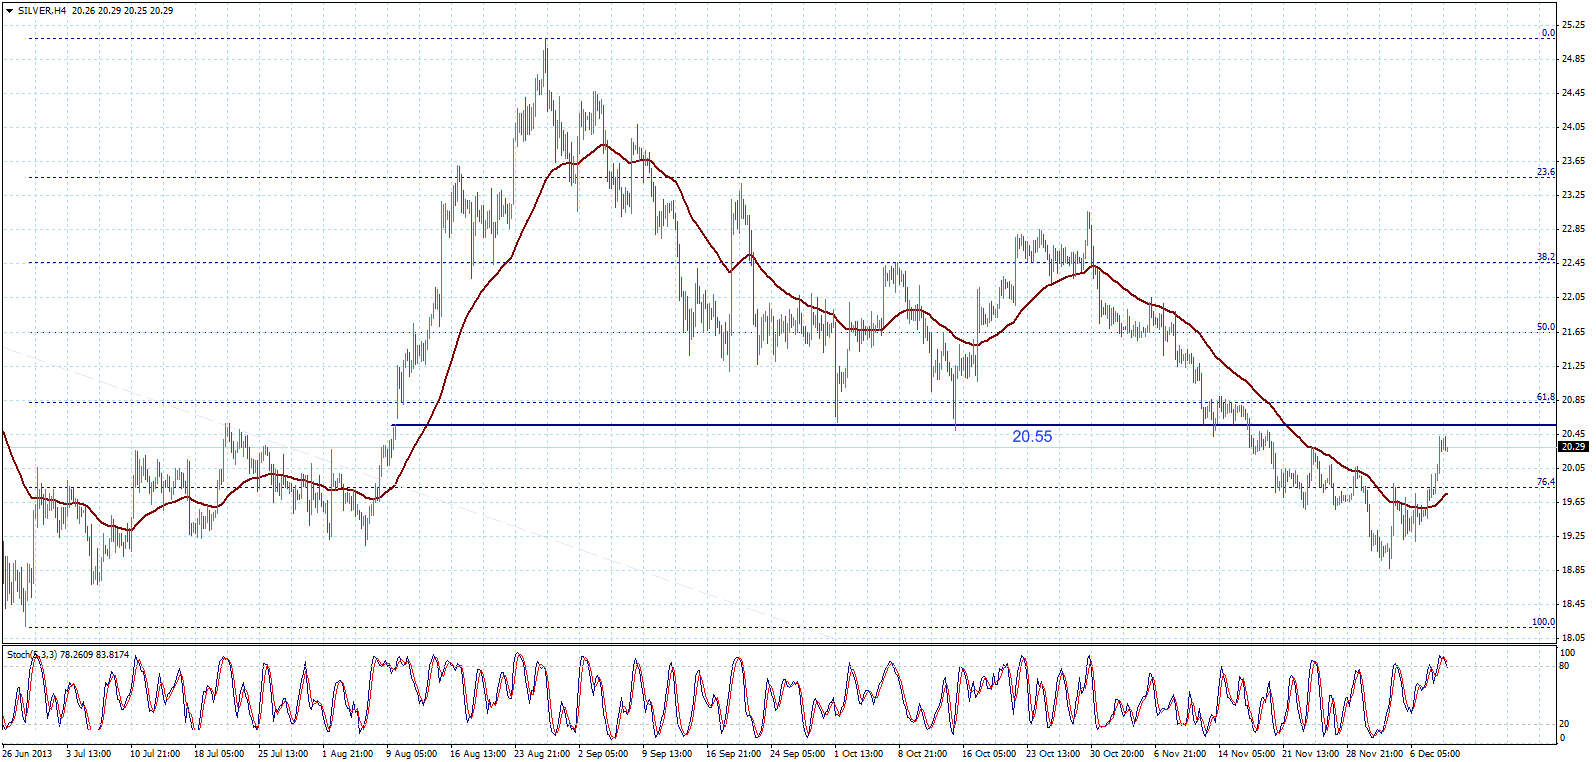The height and width of the screenshot is (762, 1596).
Task: Click price 18.05 on the price axis
Action: pyautogui.click(x=1573, y=638)
